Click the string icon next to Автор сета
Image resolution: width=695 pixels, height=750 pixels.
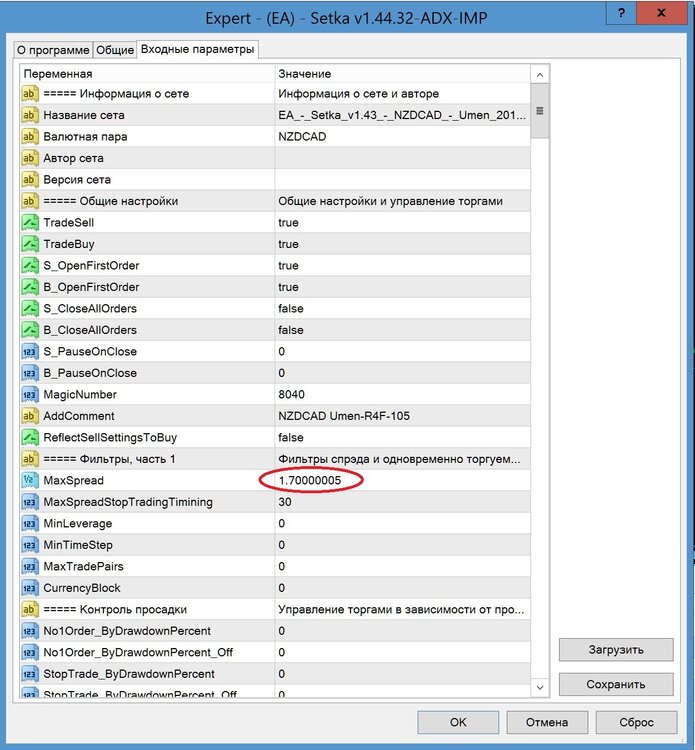(29, 158)
